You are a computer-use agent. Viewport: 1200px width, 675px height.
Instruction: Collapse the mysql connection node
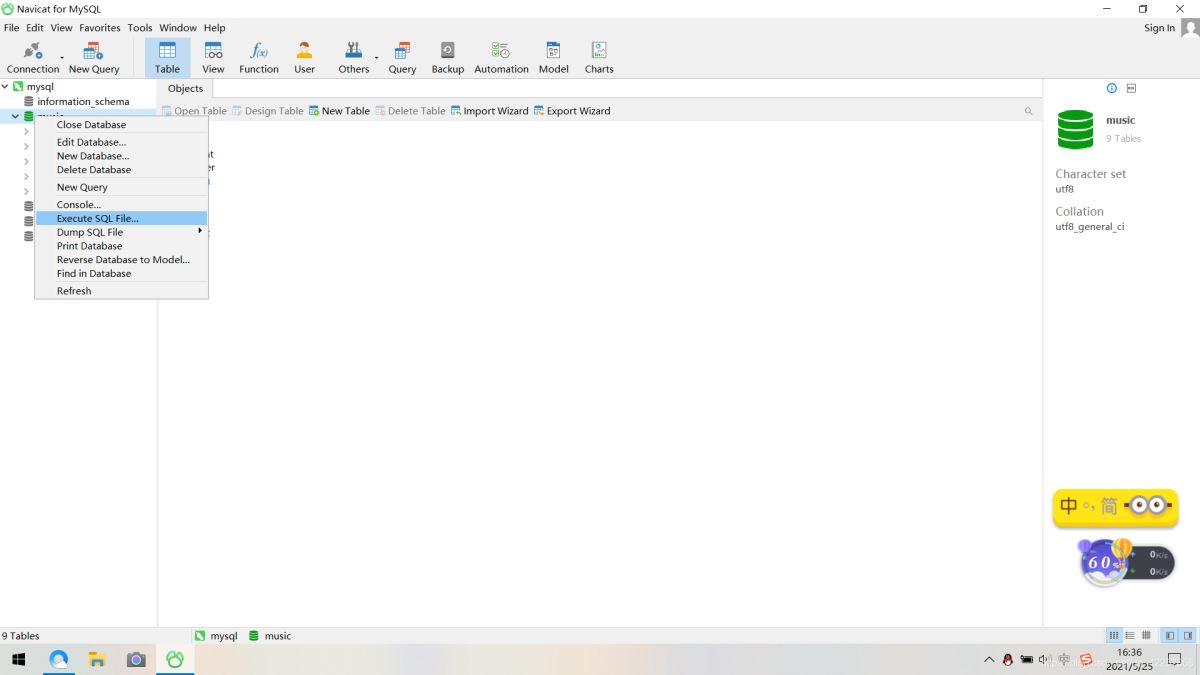pyautogui.click(x=5, y=87)
